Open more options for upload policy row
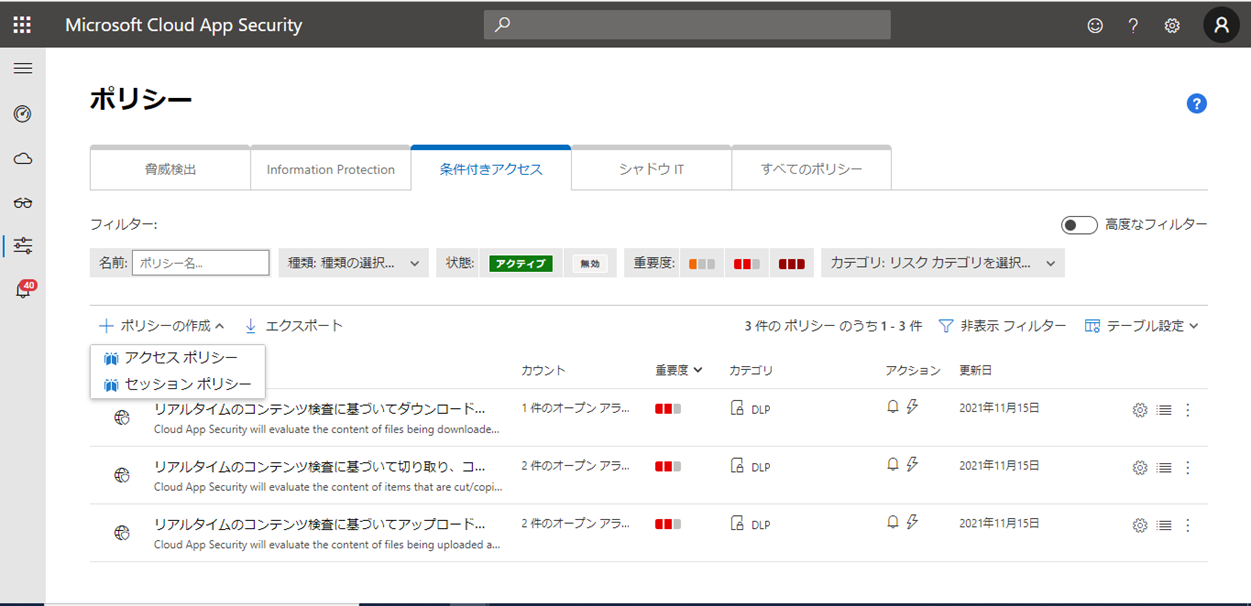 tap(1188, 525)
